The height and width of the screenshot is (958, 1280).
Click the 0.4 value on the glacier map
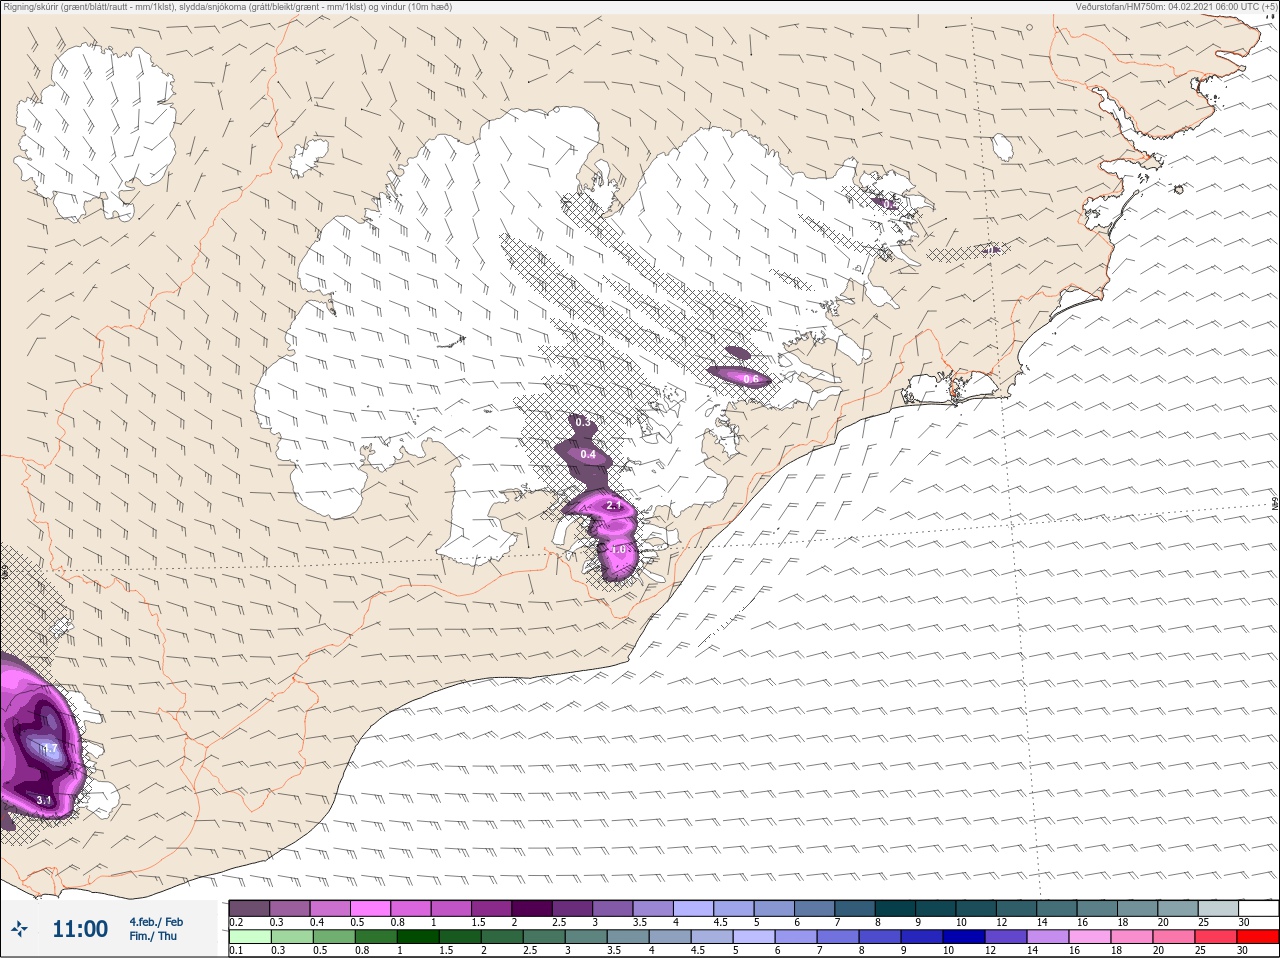pos(588,455)
